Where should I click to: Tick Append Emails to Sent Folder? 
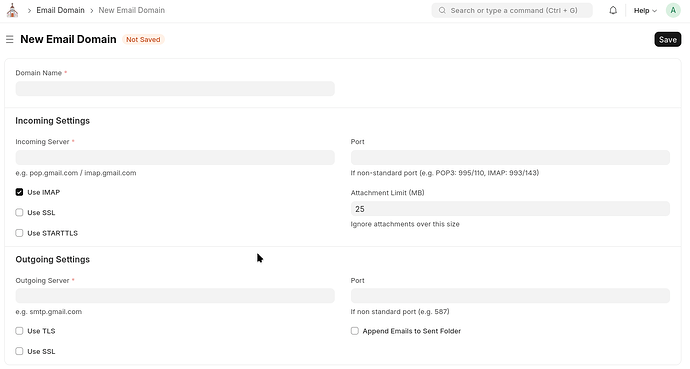point(355,331)
